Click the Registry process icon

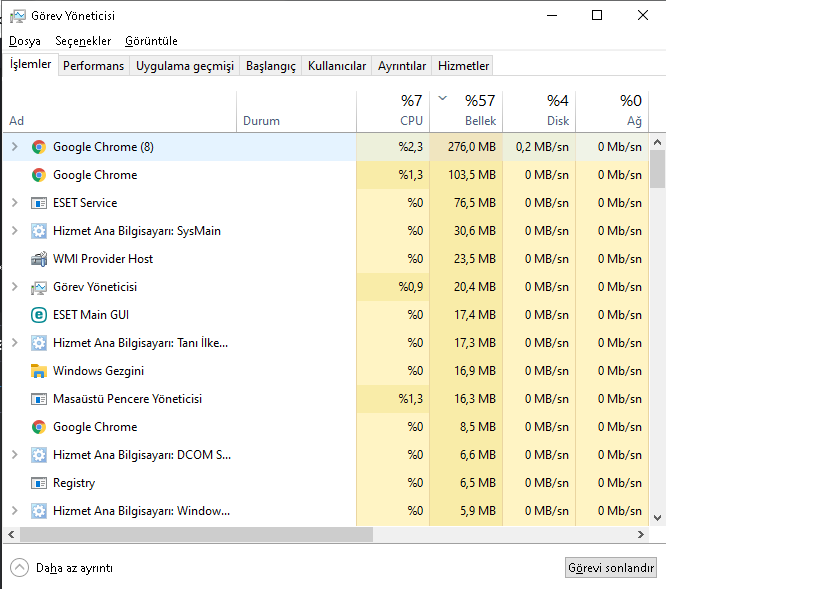tap(39, 483)
